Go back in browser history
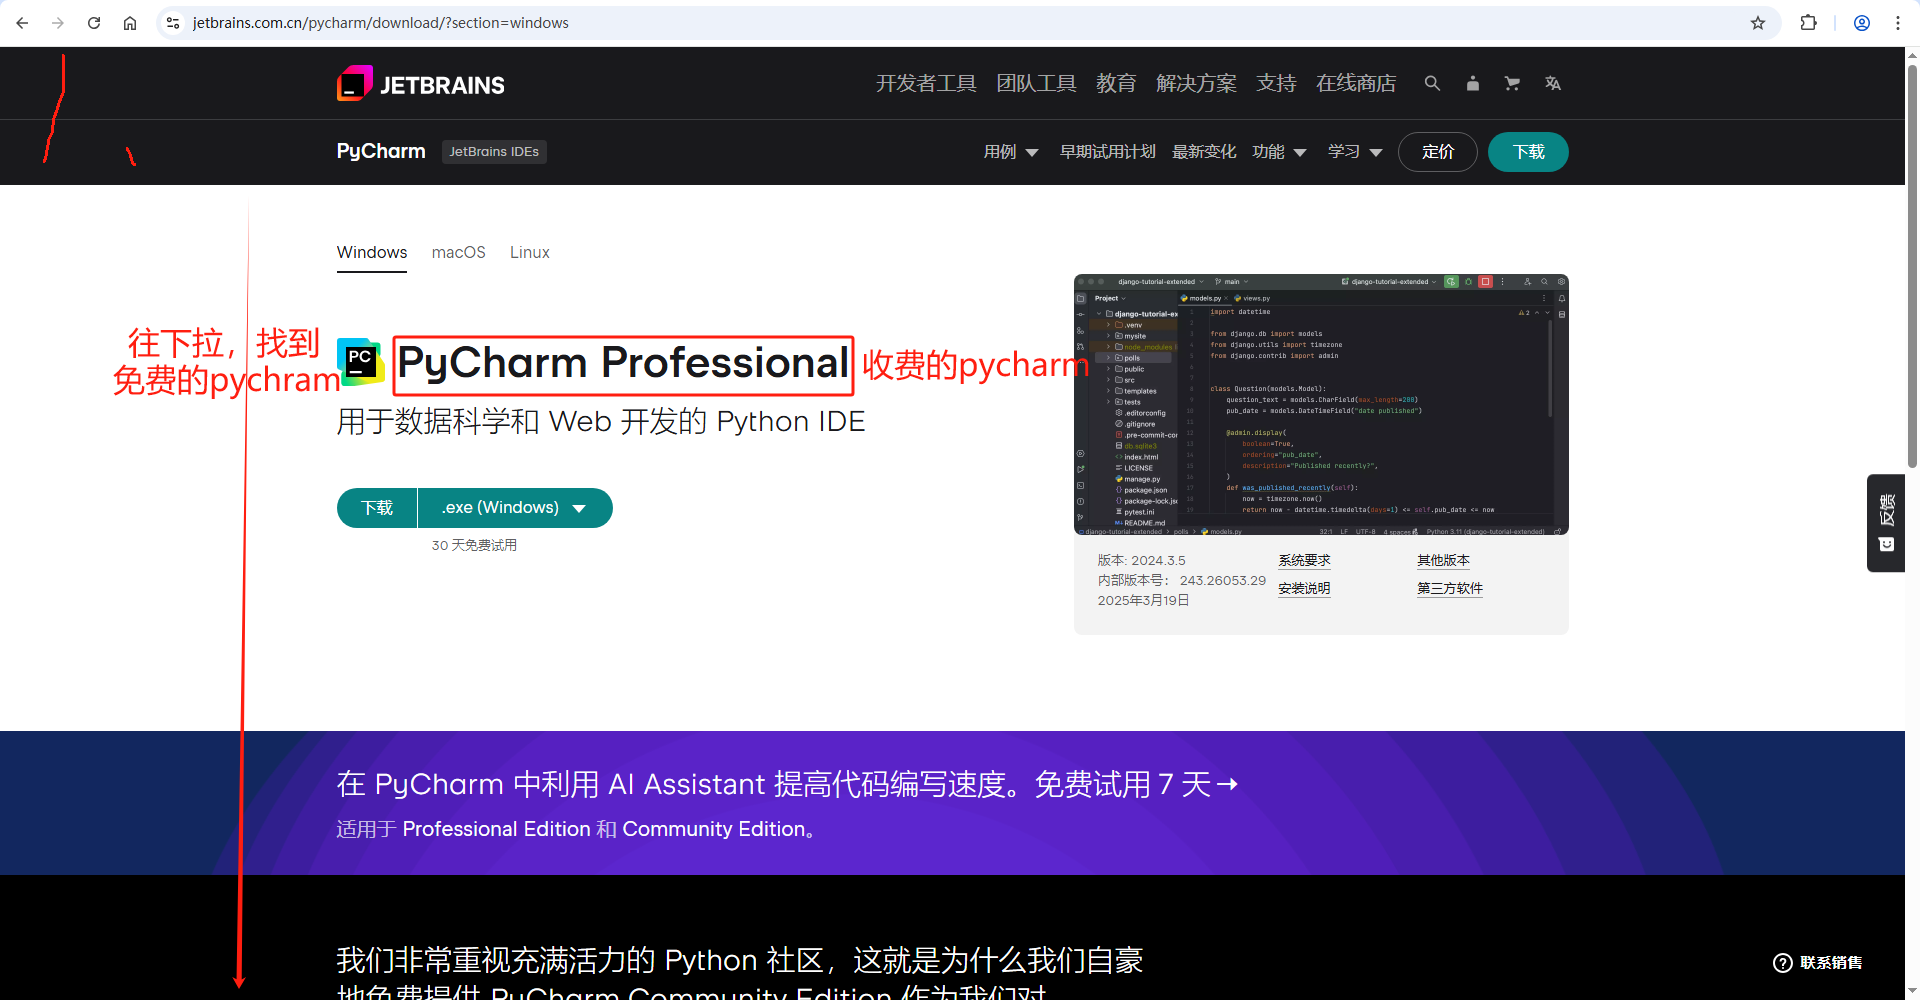The width and height of the screenshot is (1920, 1000). (22, 23)
